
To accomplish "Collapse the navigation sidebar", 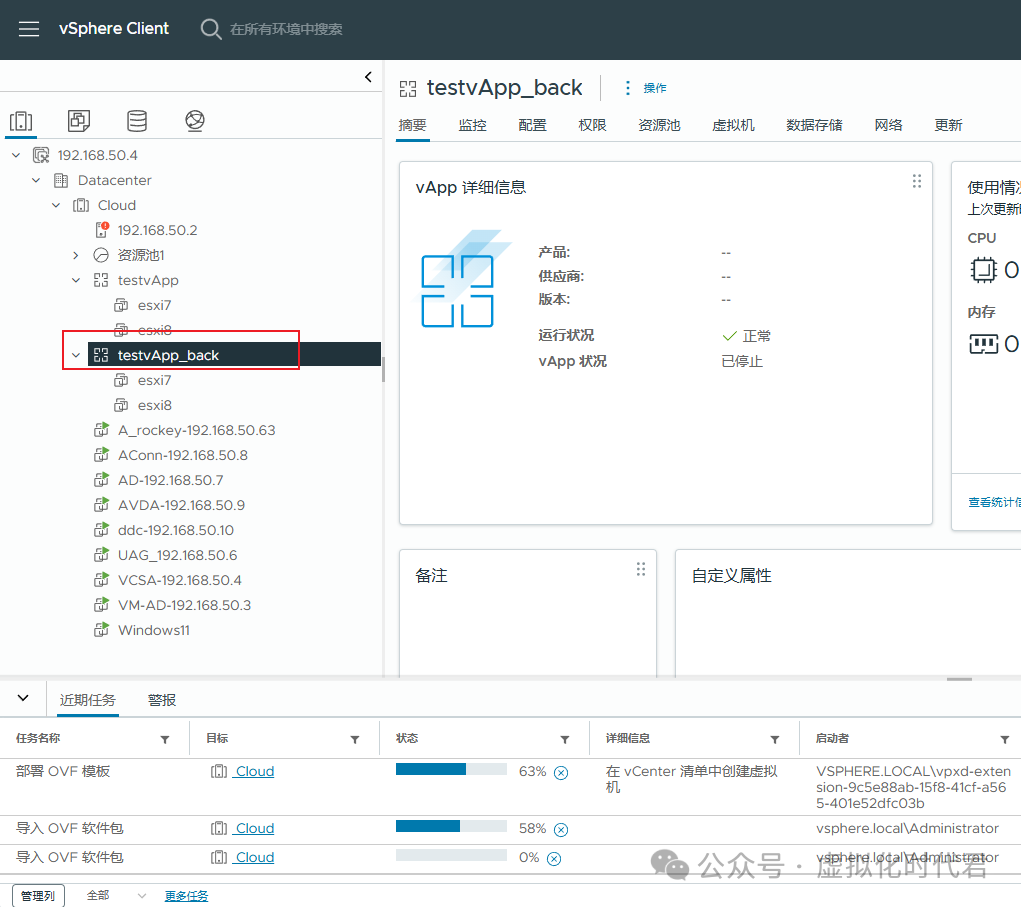I will [x=369, y=77].
